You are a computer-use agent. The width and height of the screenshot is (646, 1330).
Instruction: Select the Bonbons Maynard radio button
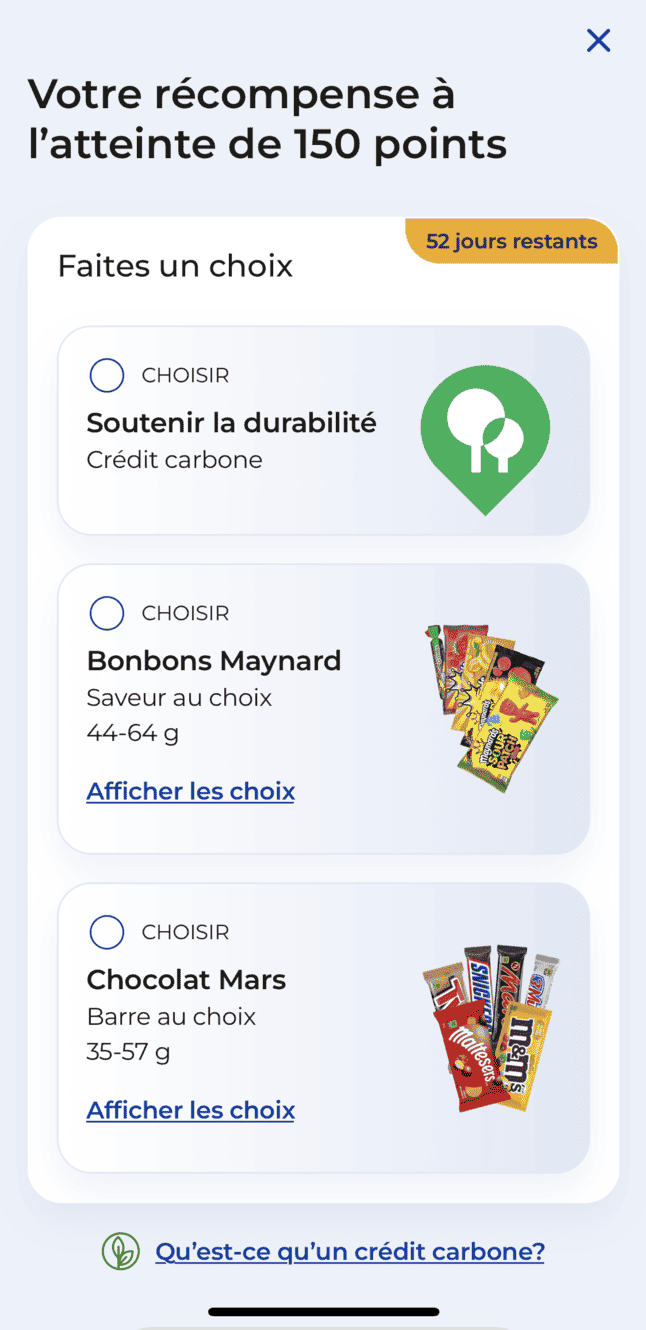(x=107, y=613)
